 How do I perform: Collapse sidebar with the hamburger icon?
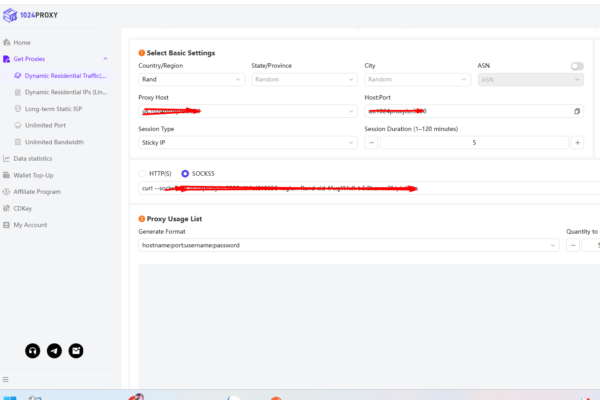6,379
